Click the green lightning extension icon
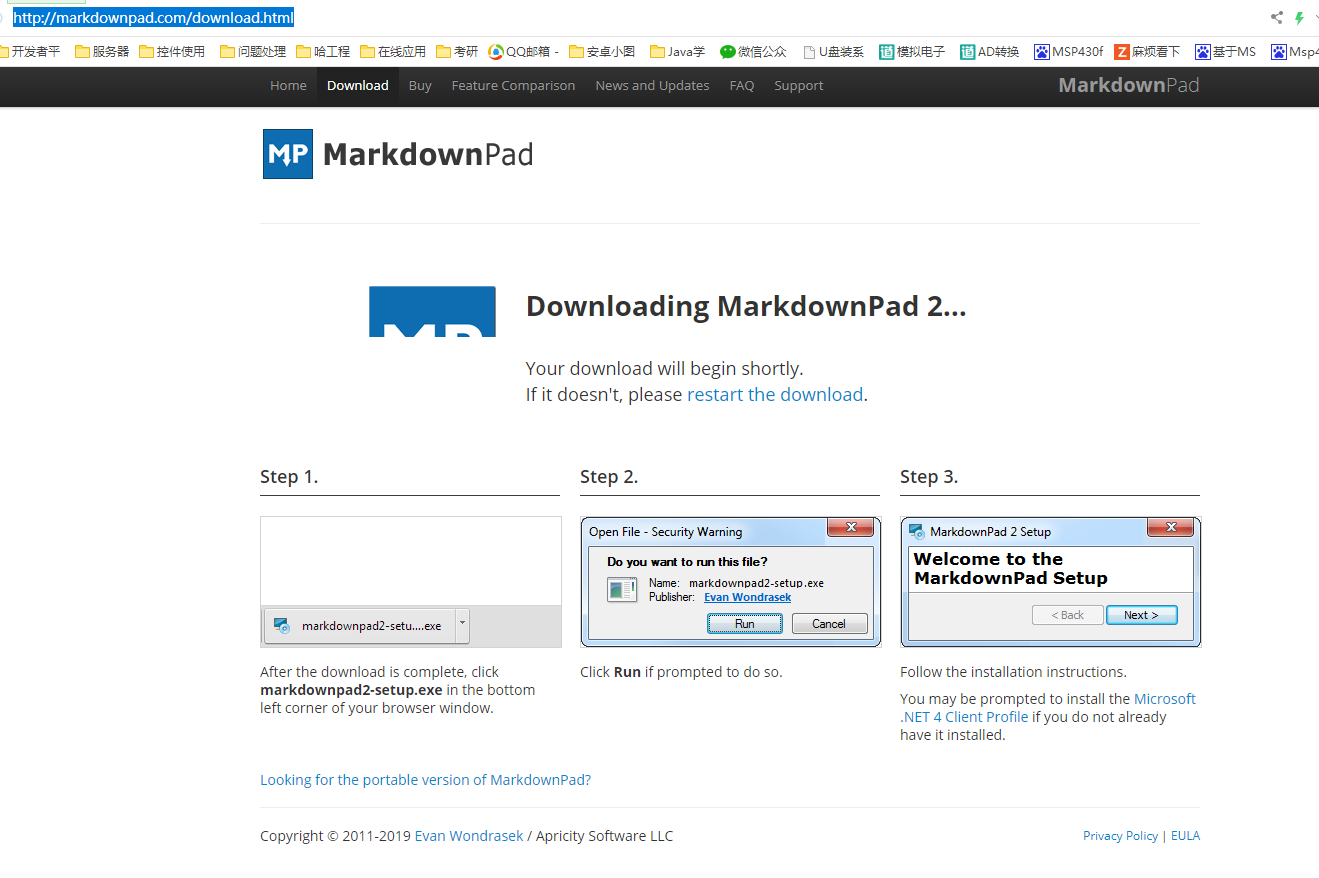 click(1297, 17)
